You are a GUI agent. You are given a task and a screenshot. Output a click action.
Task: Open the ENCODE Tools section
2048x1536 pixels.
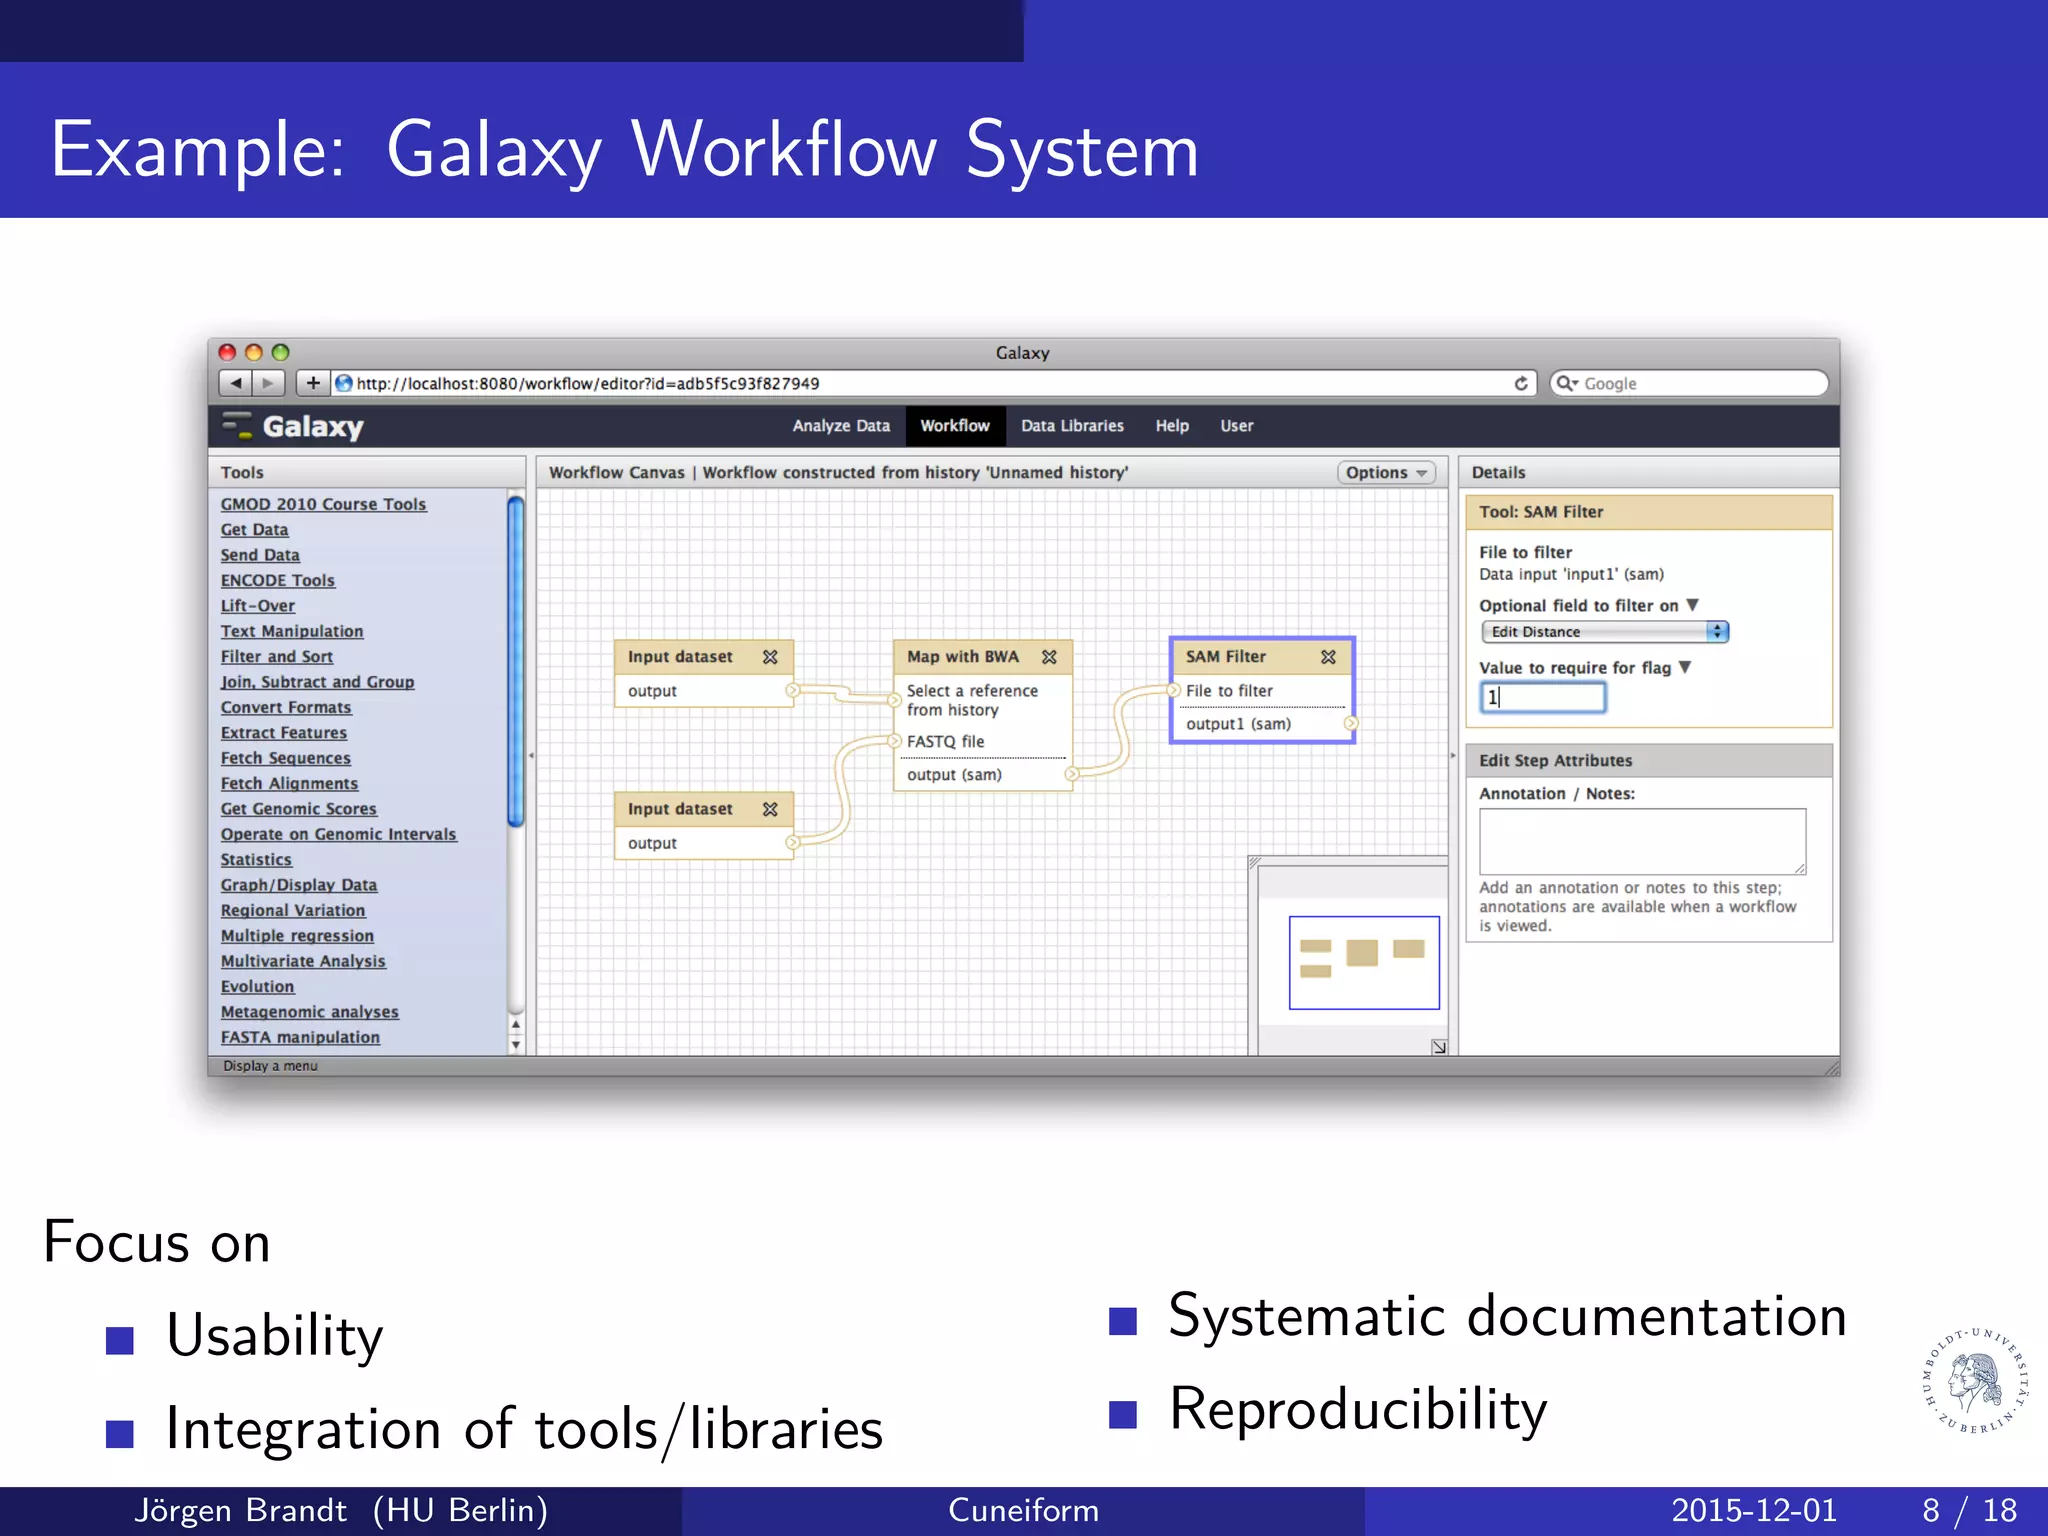point(278,580)
